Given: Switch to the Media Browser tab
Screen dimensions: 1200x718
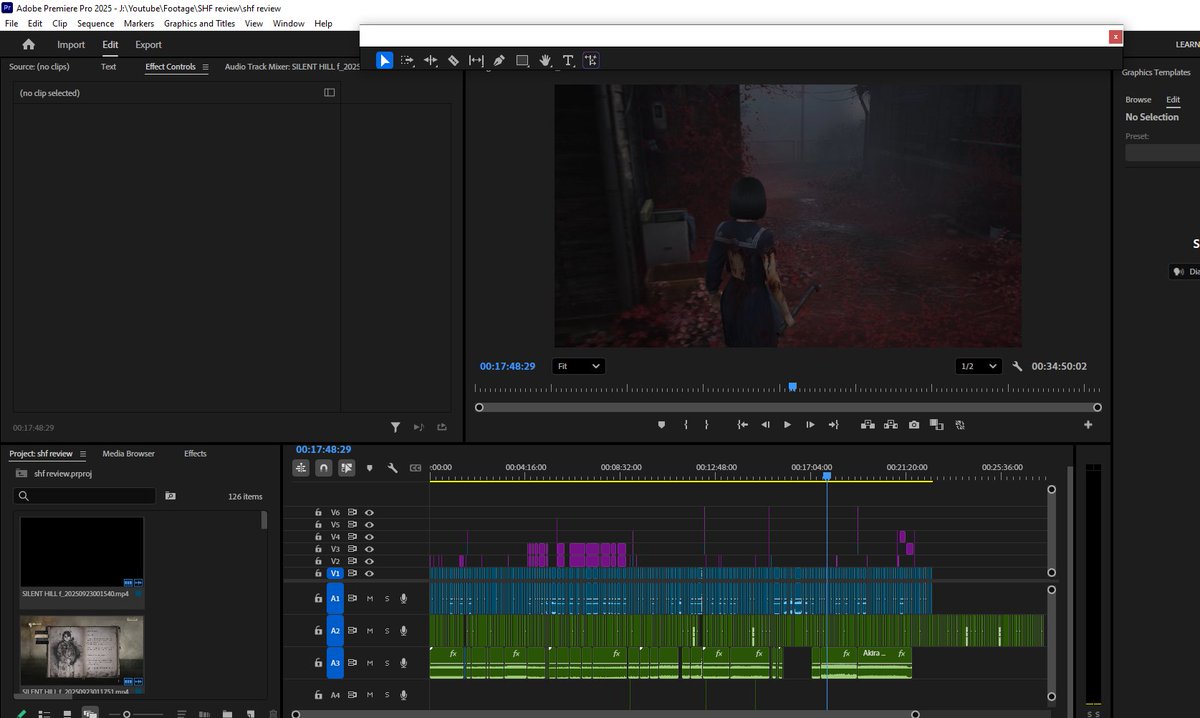Looking at the screenshot, I should (128, 454).
